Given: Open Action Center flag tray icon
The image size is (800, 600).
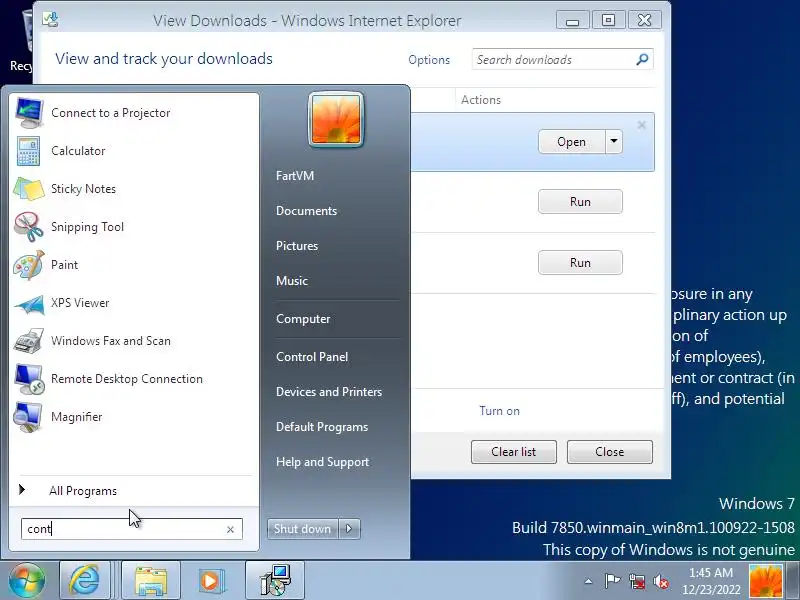Looking at the screenshot, I should (x=612, y=581).
